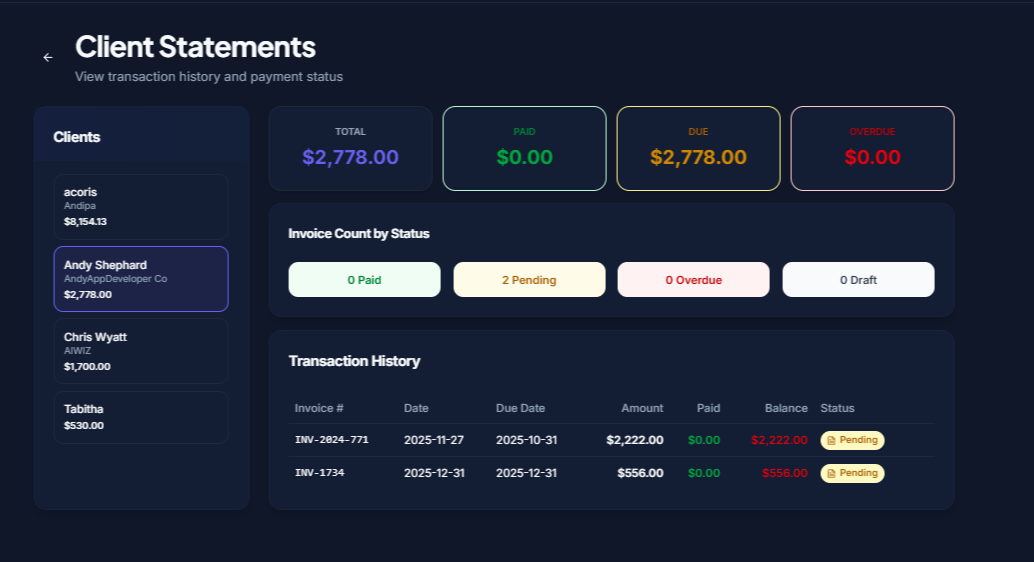Filter by 0 Paid status chip
This screenshot has height=562, width=1034.
point(364,280)
